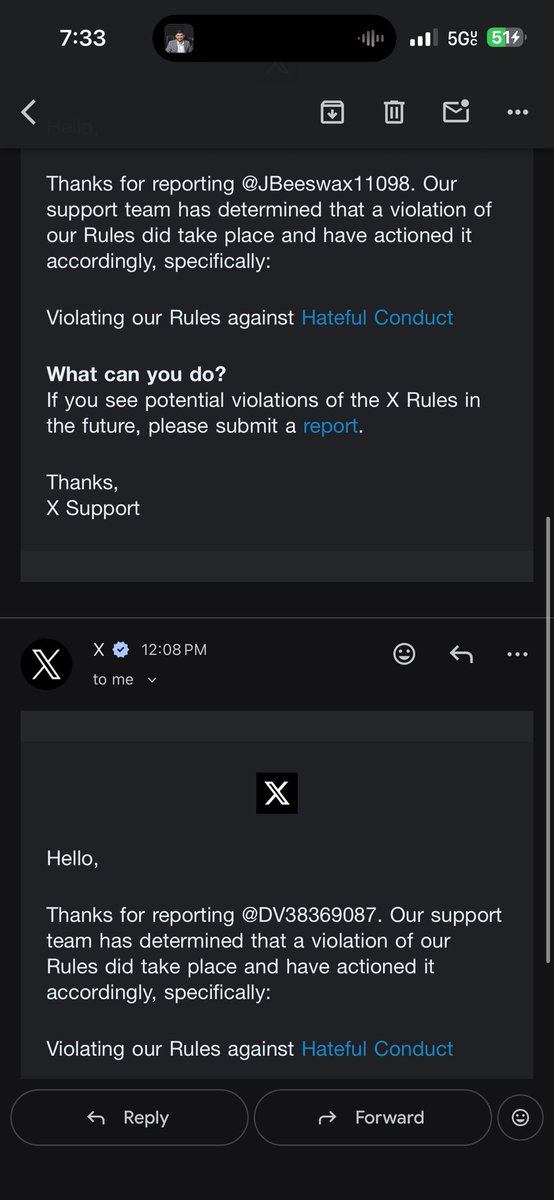Open the second 'Hateful Conduct' link at the bottom
Viewport: 554px width, 1200px height.
[377, 1049]
